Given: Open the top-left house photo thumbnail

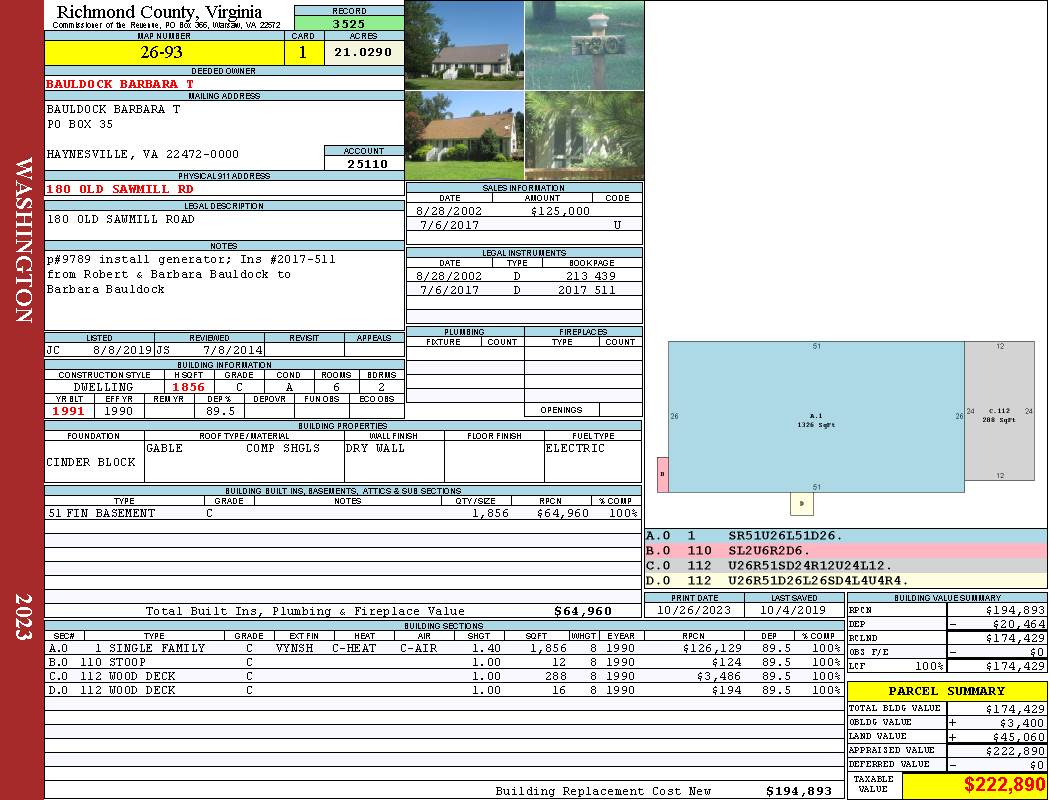Looking at the screenshot, I should pos(464,45).
